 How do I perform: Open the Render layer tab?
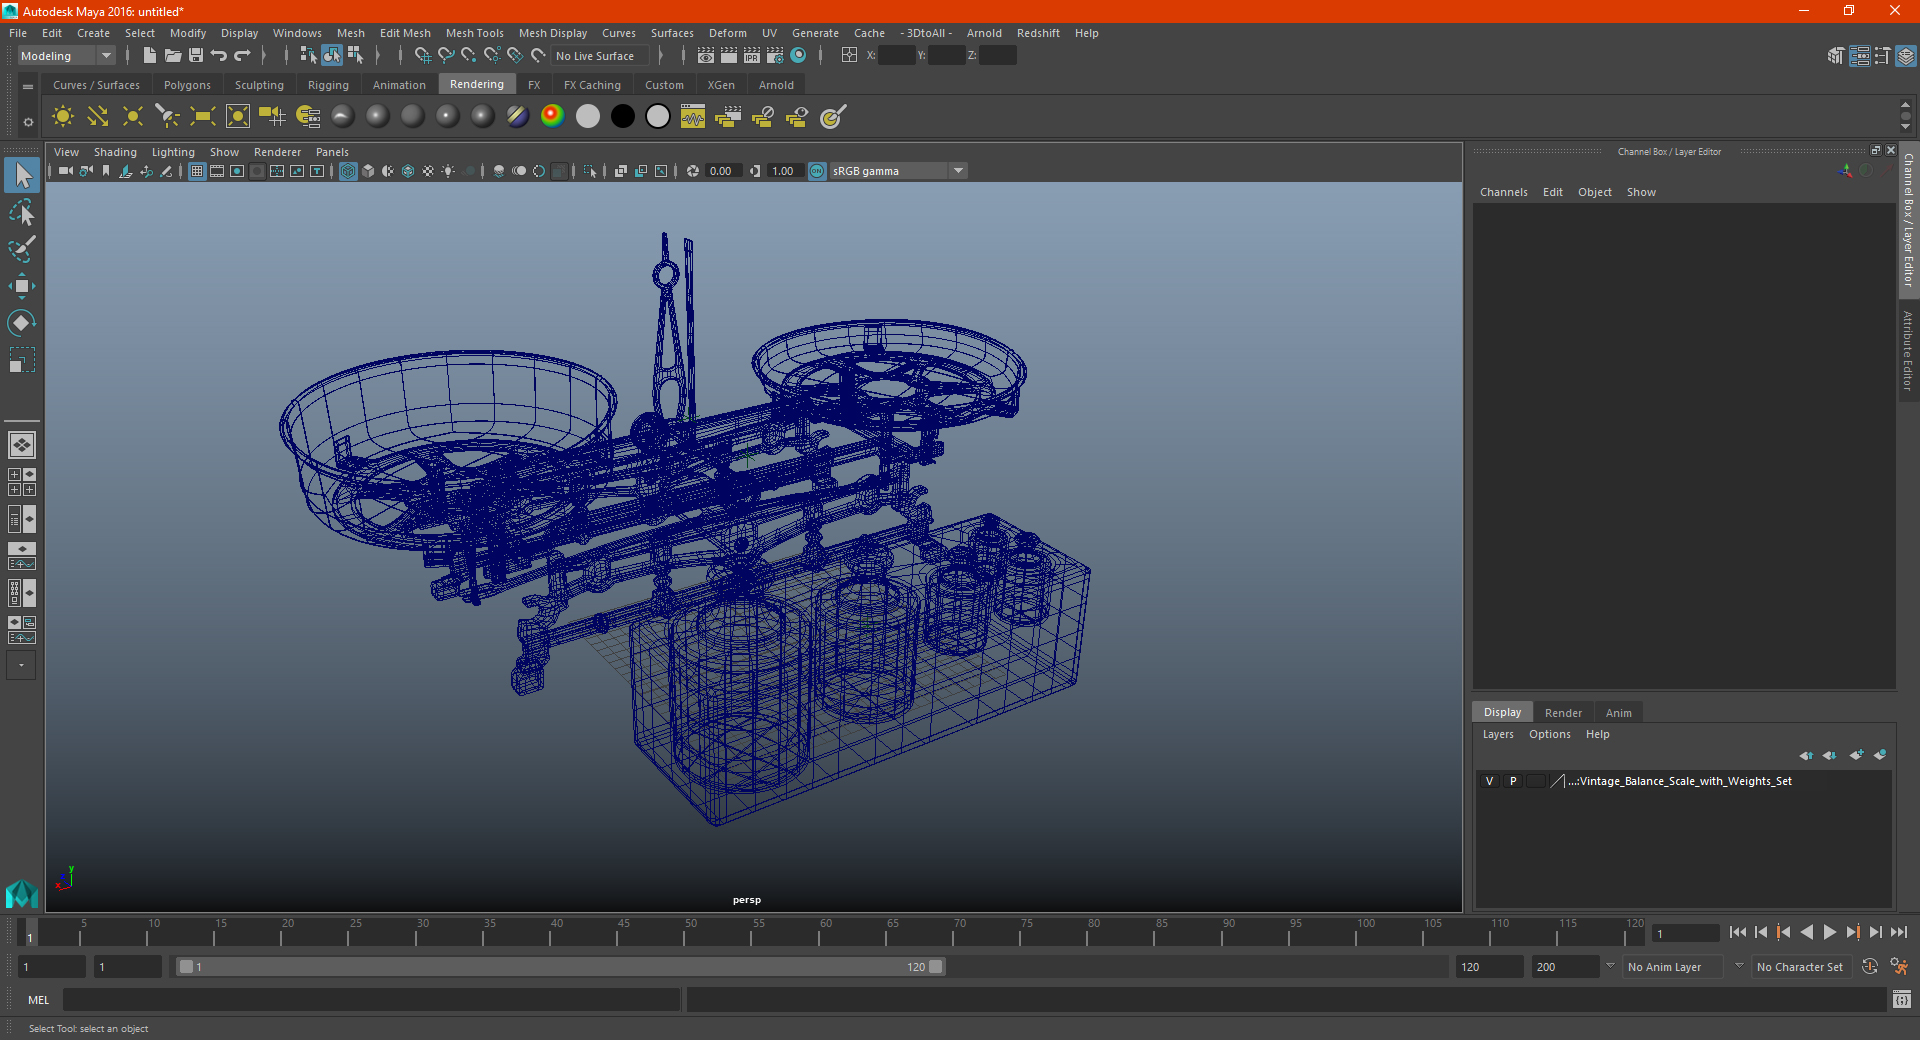pos(1563,713)
